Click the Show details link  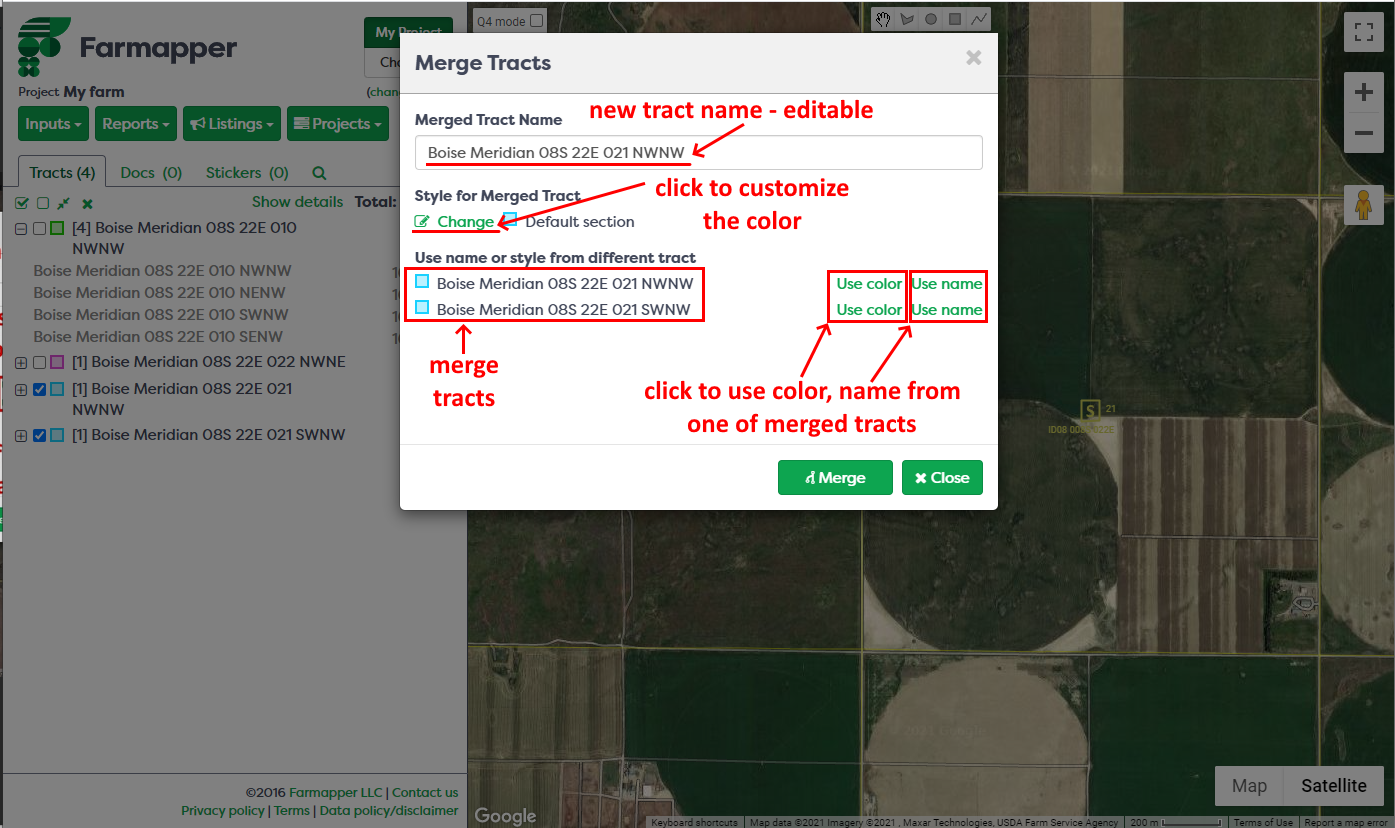(x=297, y=201)
